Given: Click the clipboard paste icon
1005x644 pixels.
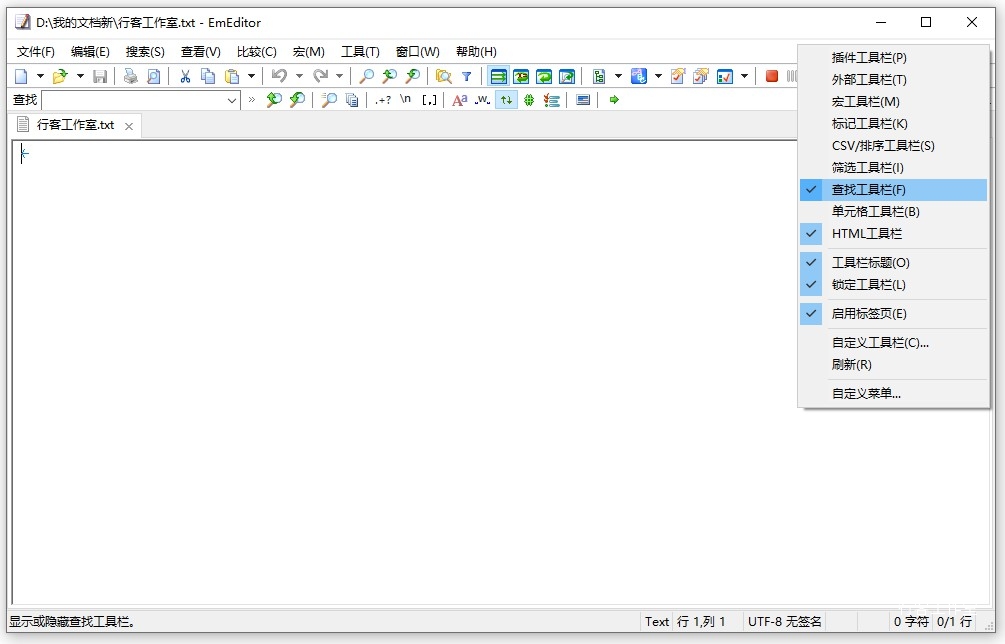Looking at the screenshot, I should tap(232, 77).
